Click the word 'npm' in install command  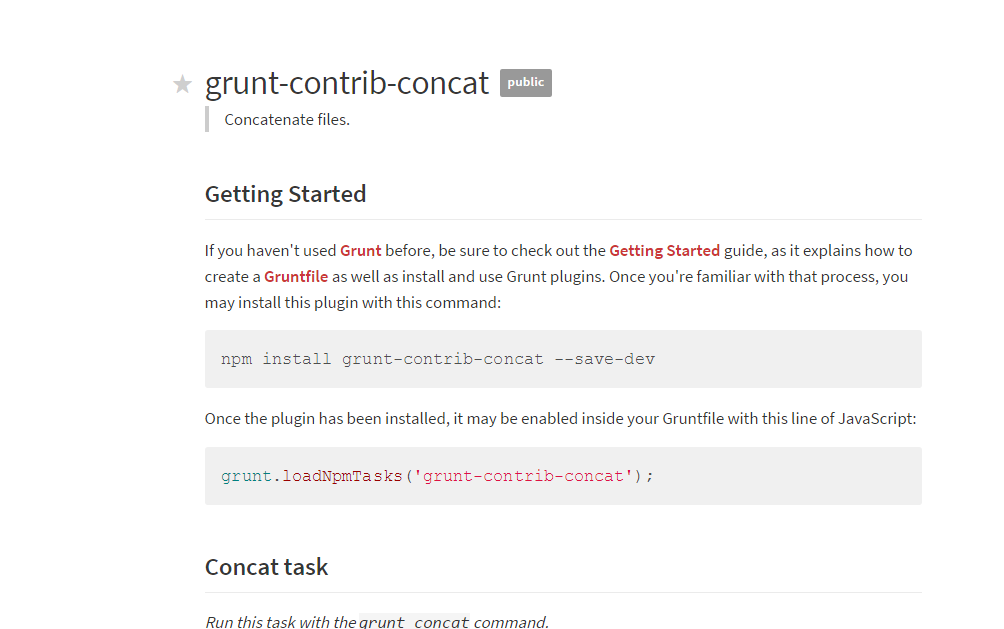pos(236,359)
